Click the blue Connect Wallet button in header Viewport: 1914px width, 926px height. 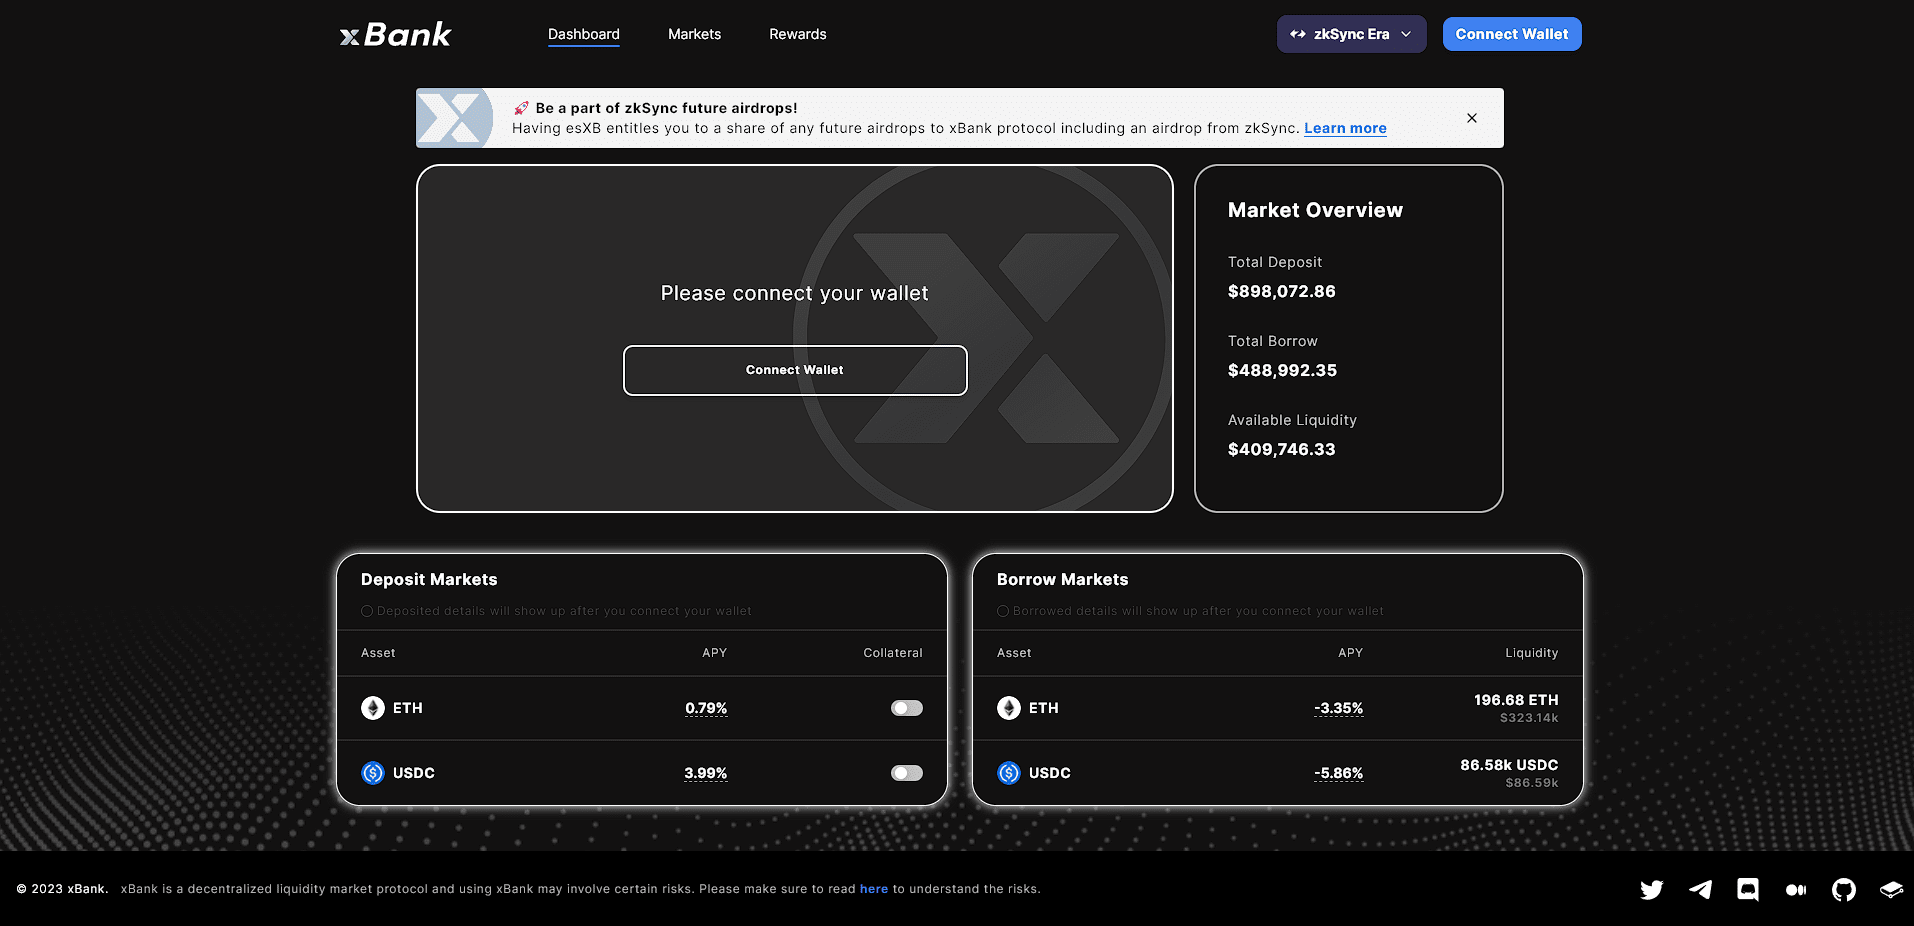pyautogui.click(x=1512, y=34)
